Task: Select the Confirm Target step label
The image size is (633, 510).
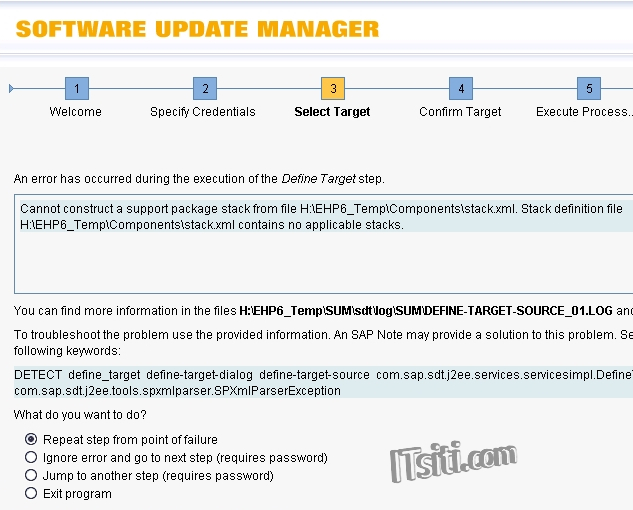Action: pos(460,112)
